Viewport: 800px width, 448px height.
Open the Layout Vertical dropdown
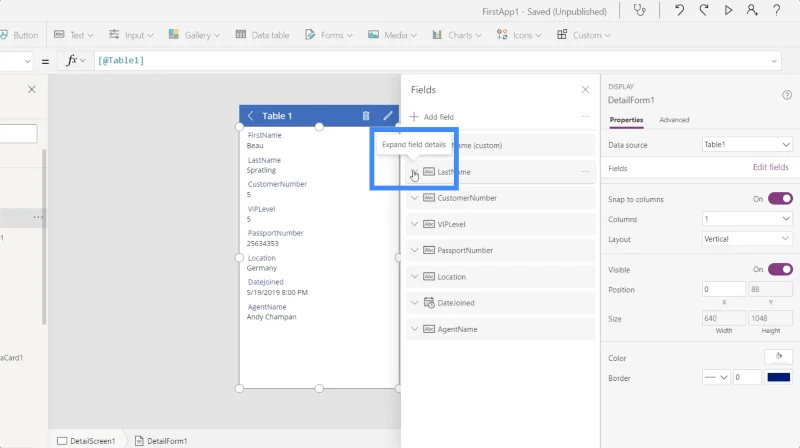click(x=747, y=239)
